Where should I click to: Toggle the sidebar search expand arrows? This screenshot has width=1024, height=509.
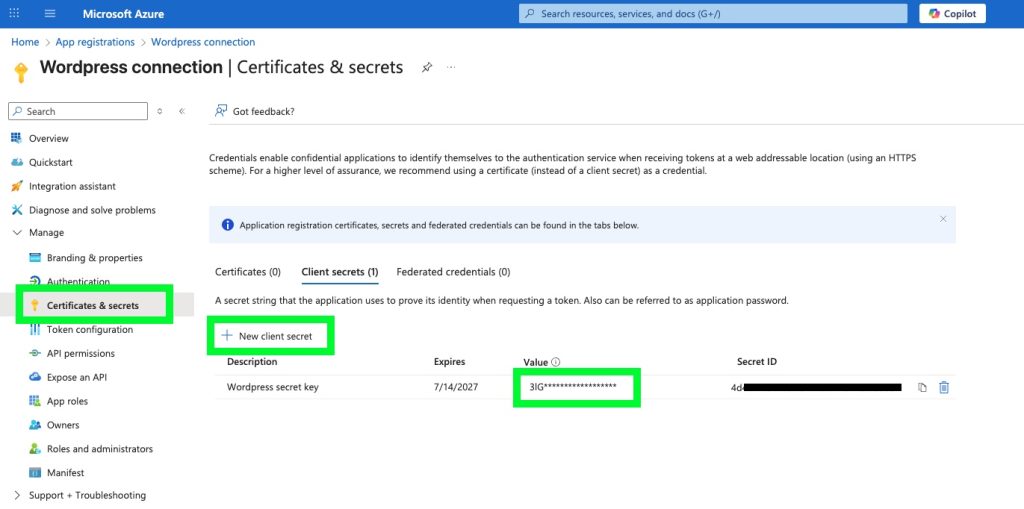coord(160,112)
